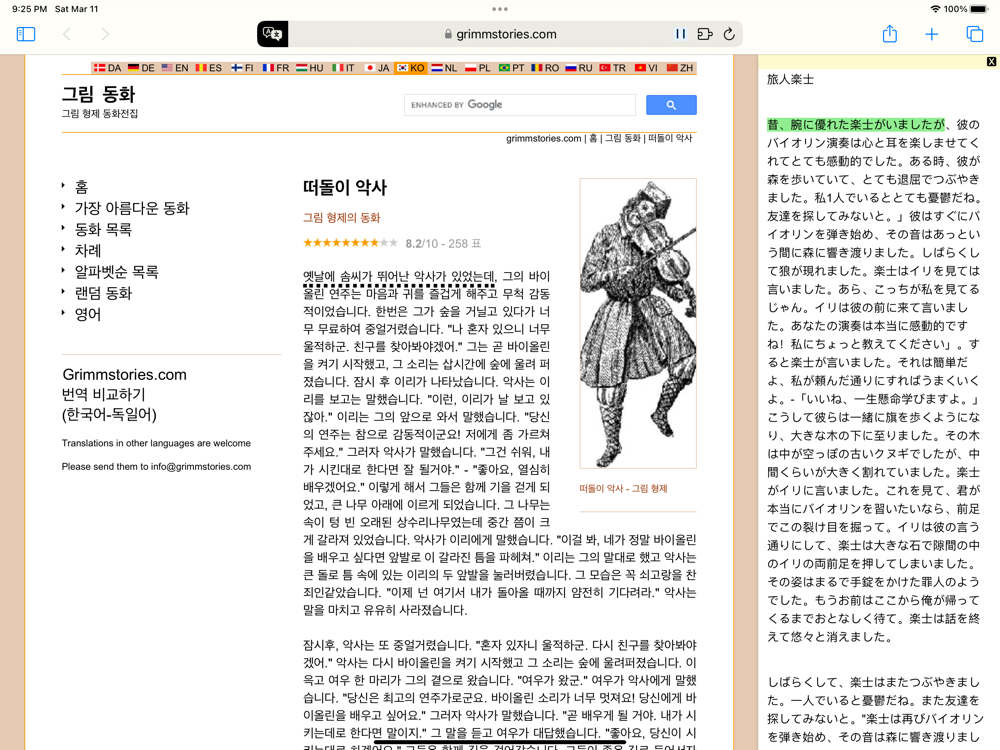Reload the grimmstories.com page
The height and width of the screenshot is (750, 1000).
coord(729,34)
